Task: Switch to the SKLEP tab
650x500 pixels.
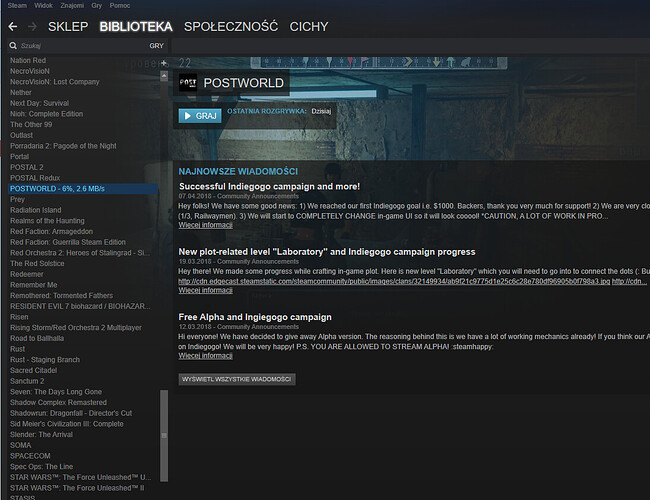Action: pos(68,27)
